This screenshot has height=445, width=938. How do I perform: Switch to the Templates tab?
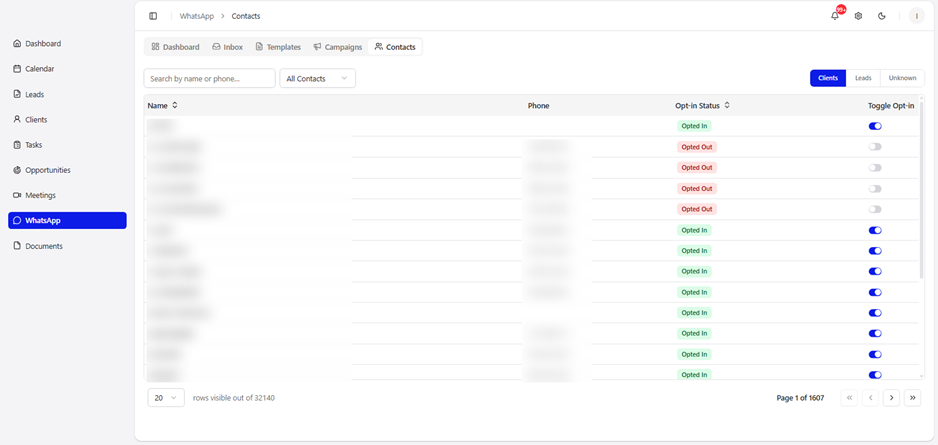click(x=278, y=47)
